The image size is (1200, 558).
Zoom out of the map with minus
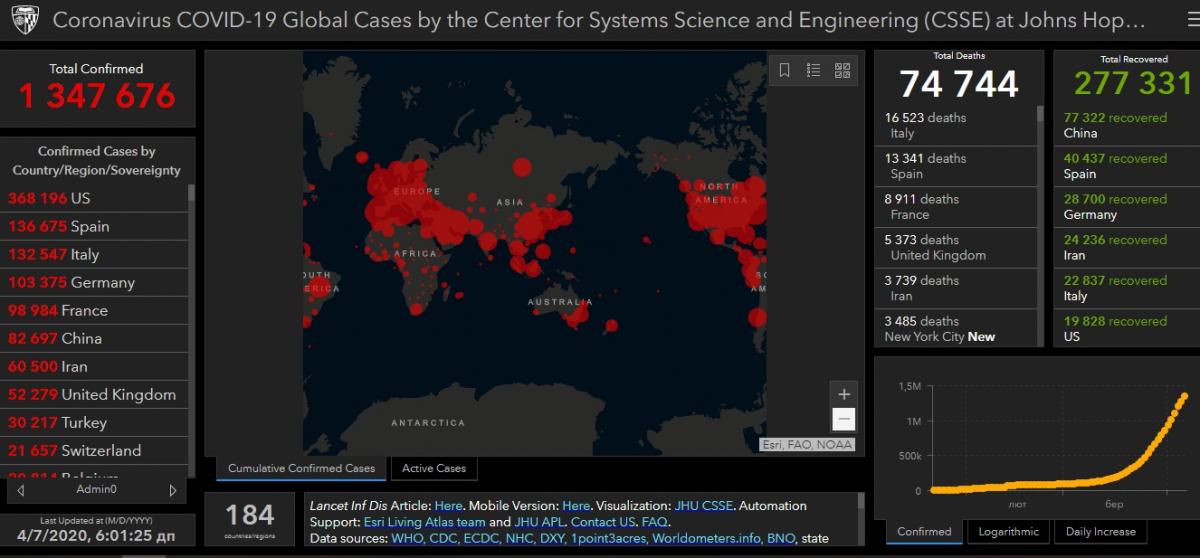[x=843, y=419]
